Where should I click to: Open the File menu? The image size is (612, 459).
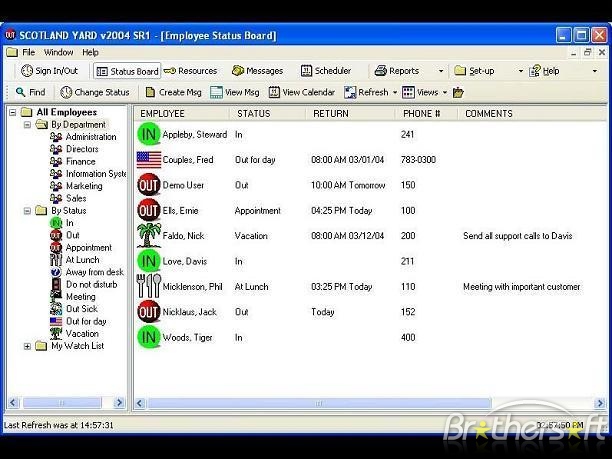click(x=28, y=52)
